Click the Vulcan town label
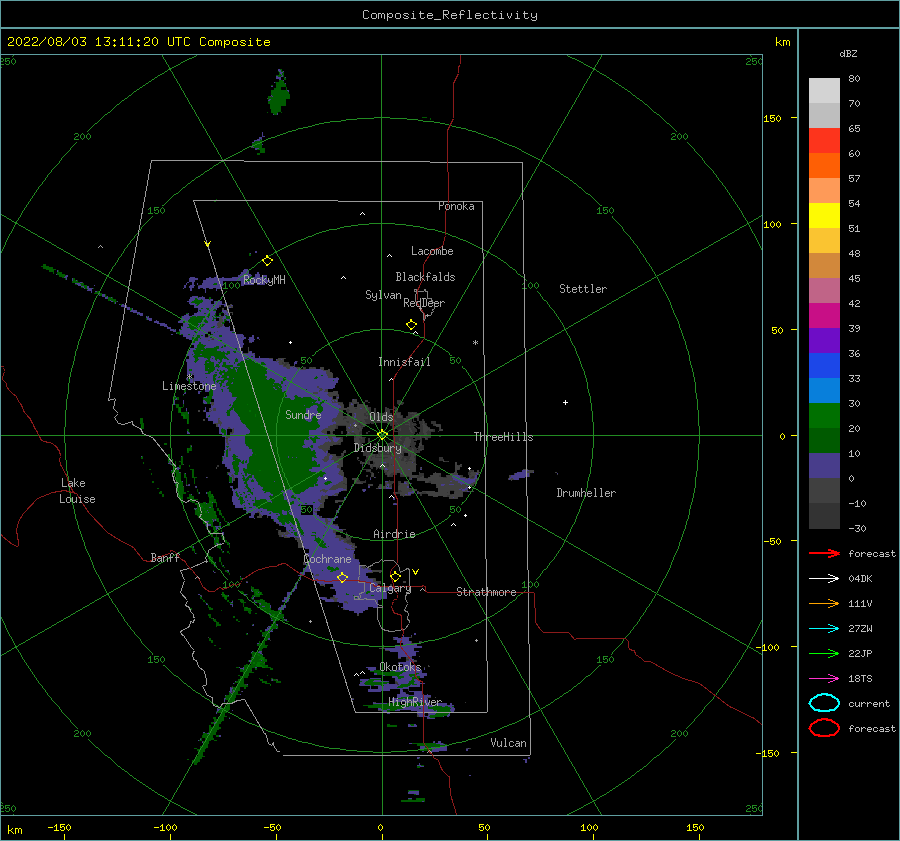Image resolution: width=900 pixels, height=841 pixels. (509, 743)
